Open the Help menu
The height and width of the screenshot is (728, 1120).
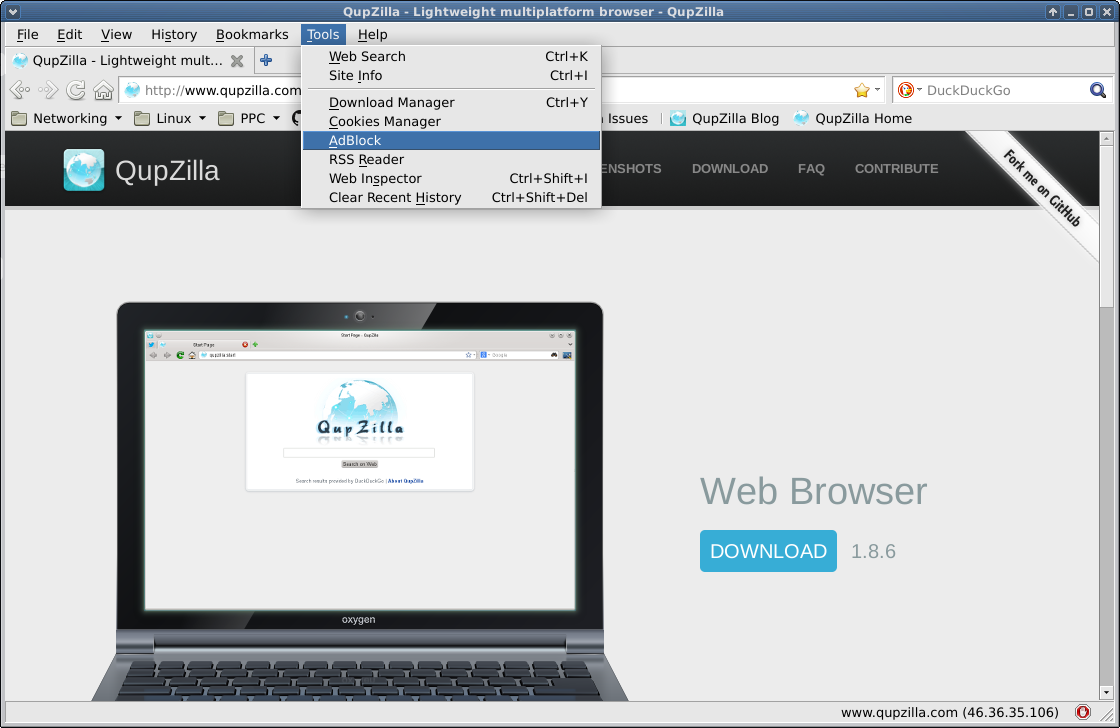coord(372,34)
